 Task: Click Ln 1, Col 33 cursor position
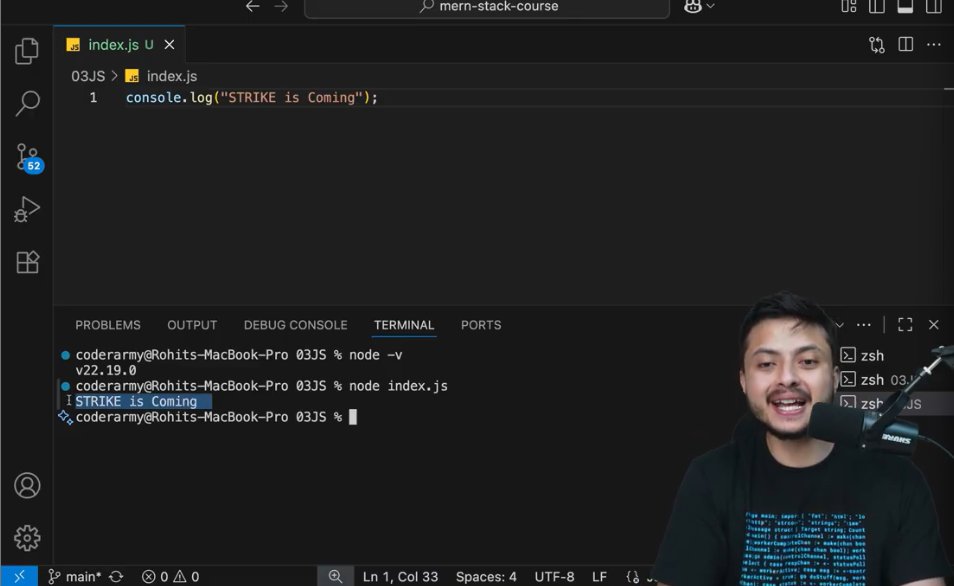tap(400, 576)
